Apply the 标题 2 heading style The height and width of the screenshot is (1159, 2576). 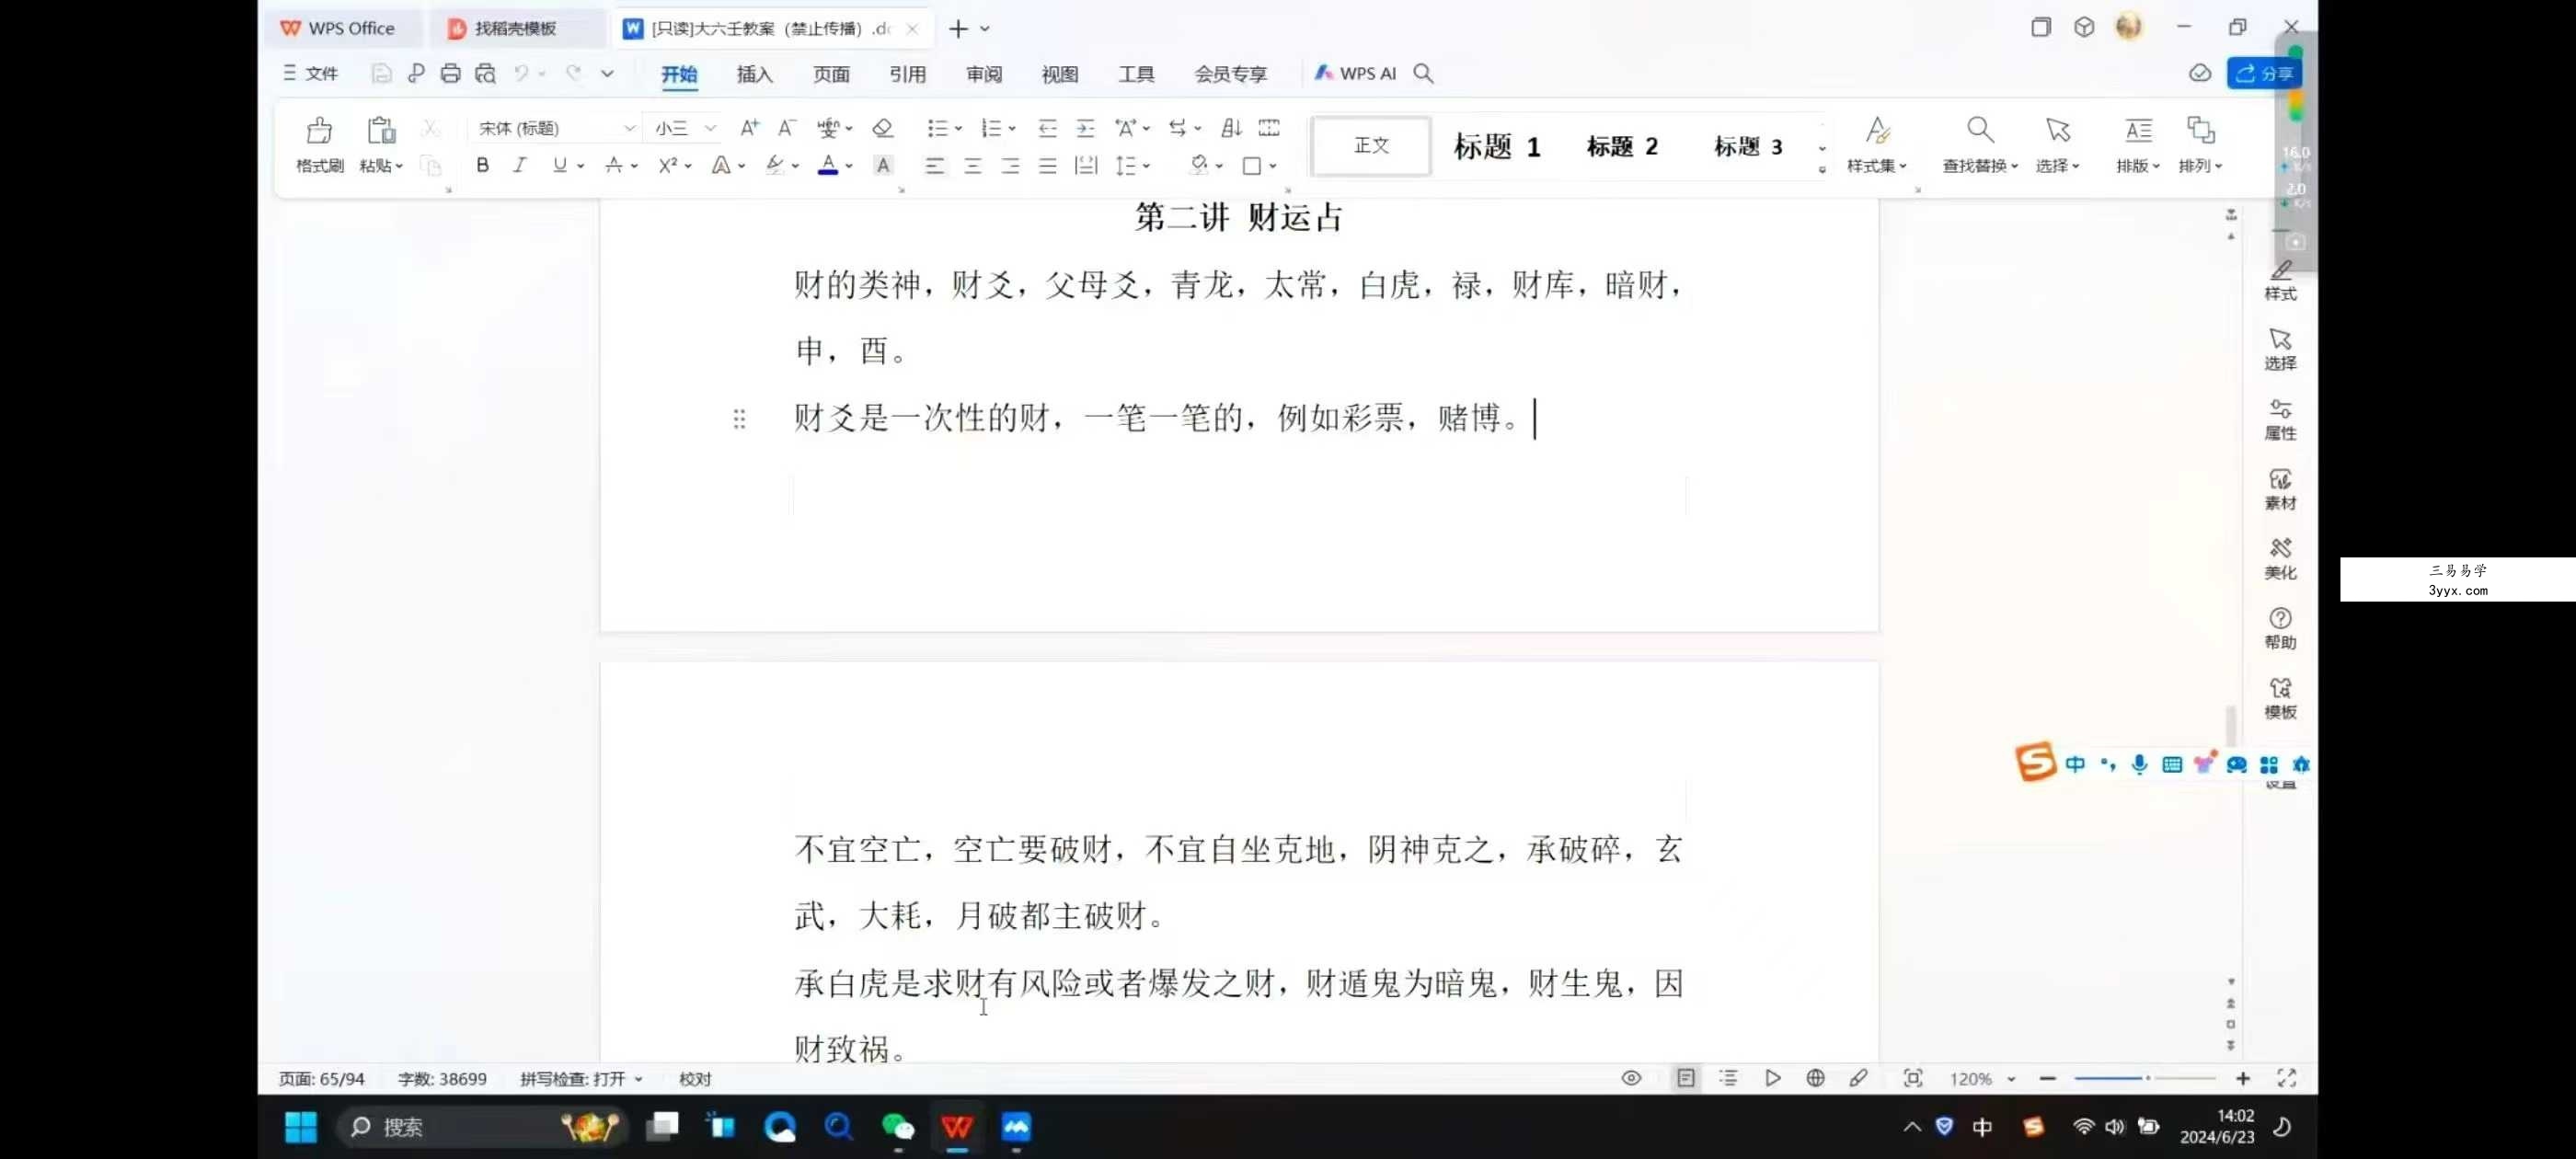click(1622, 147)
